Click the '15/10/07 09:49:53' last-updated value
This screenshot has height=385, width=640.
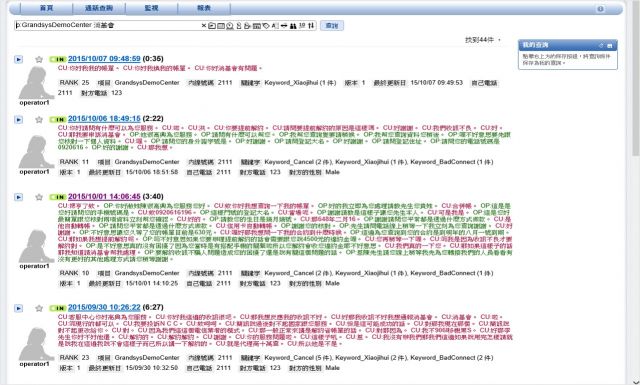436,82
